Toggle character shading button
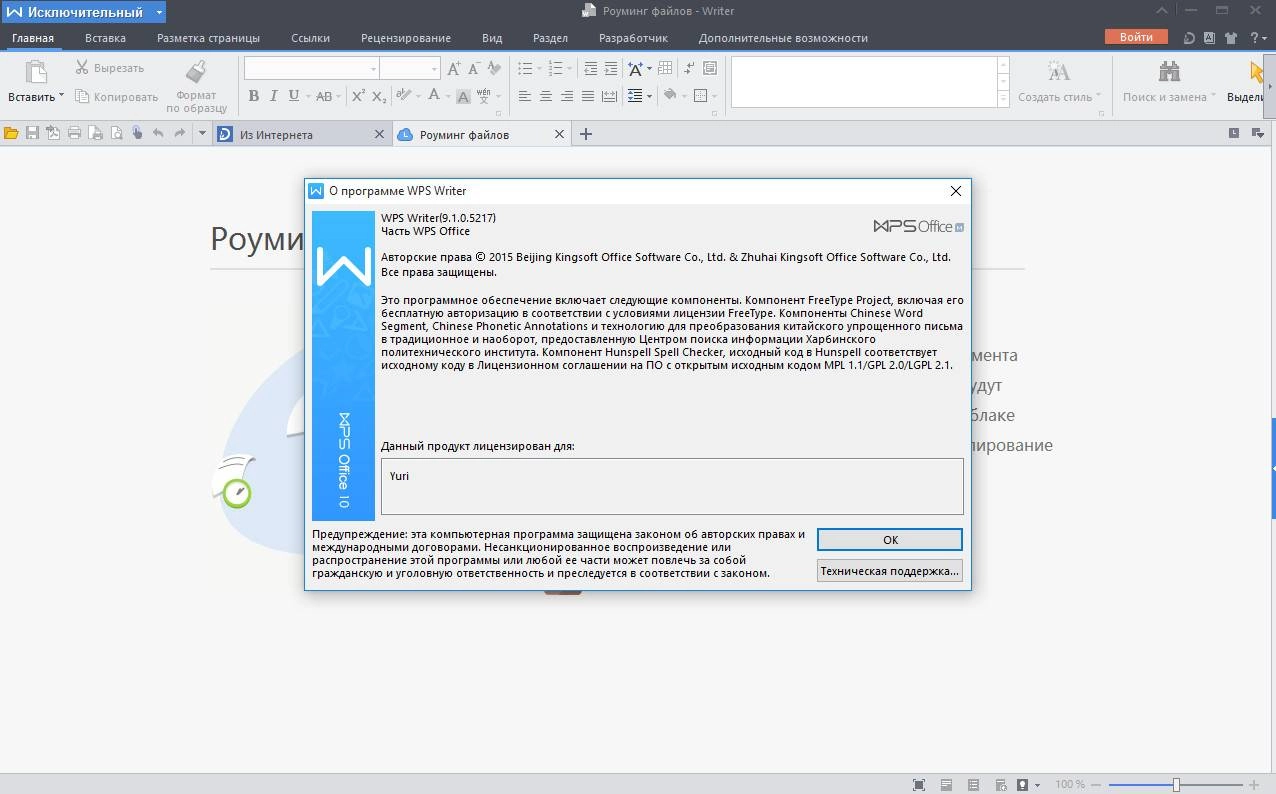Viewport: 1276px width, 794px height. [463, 97]
